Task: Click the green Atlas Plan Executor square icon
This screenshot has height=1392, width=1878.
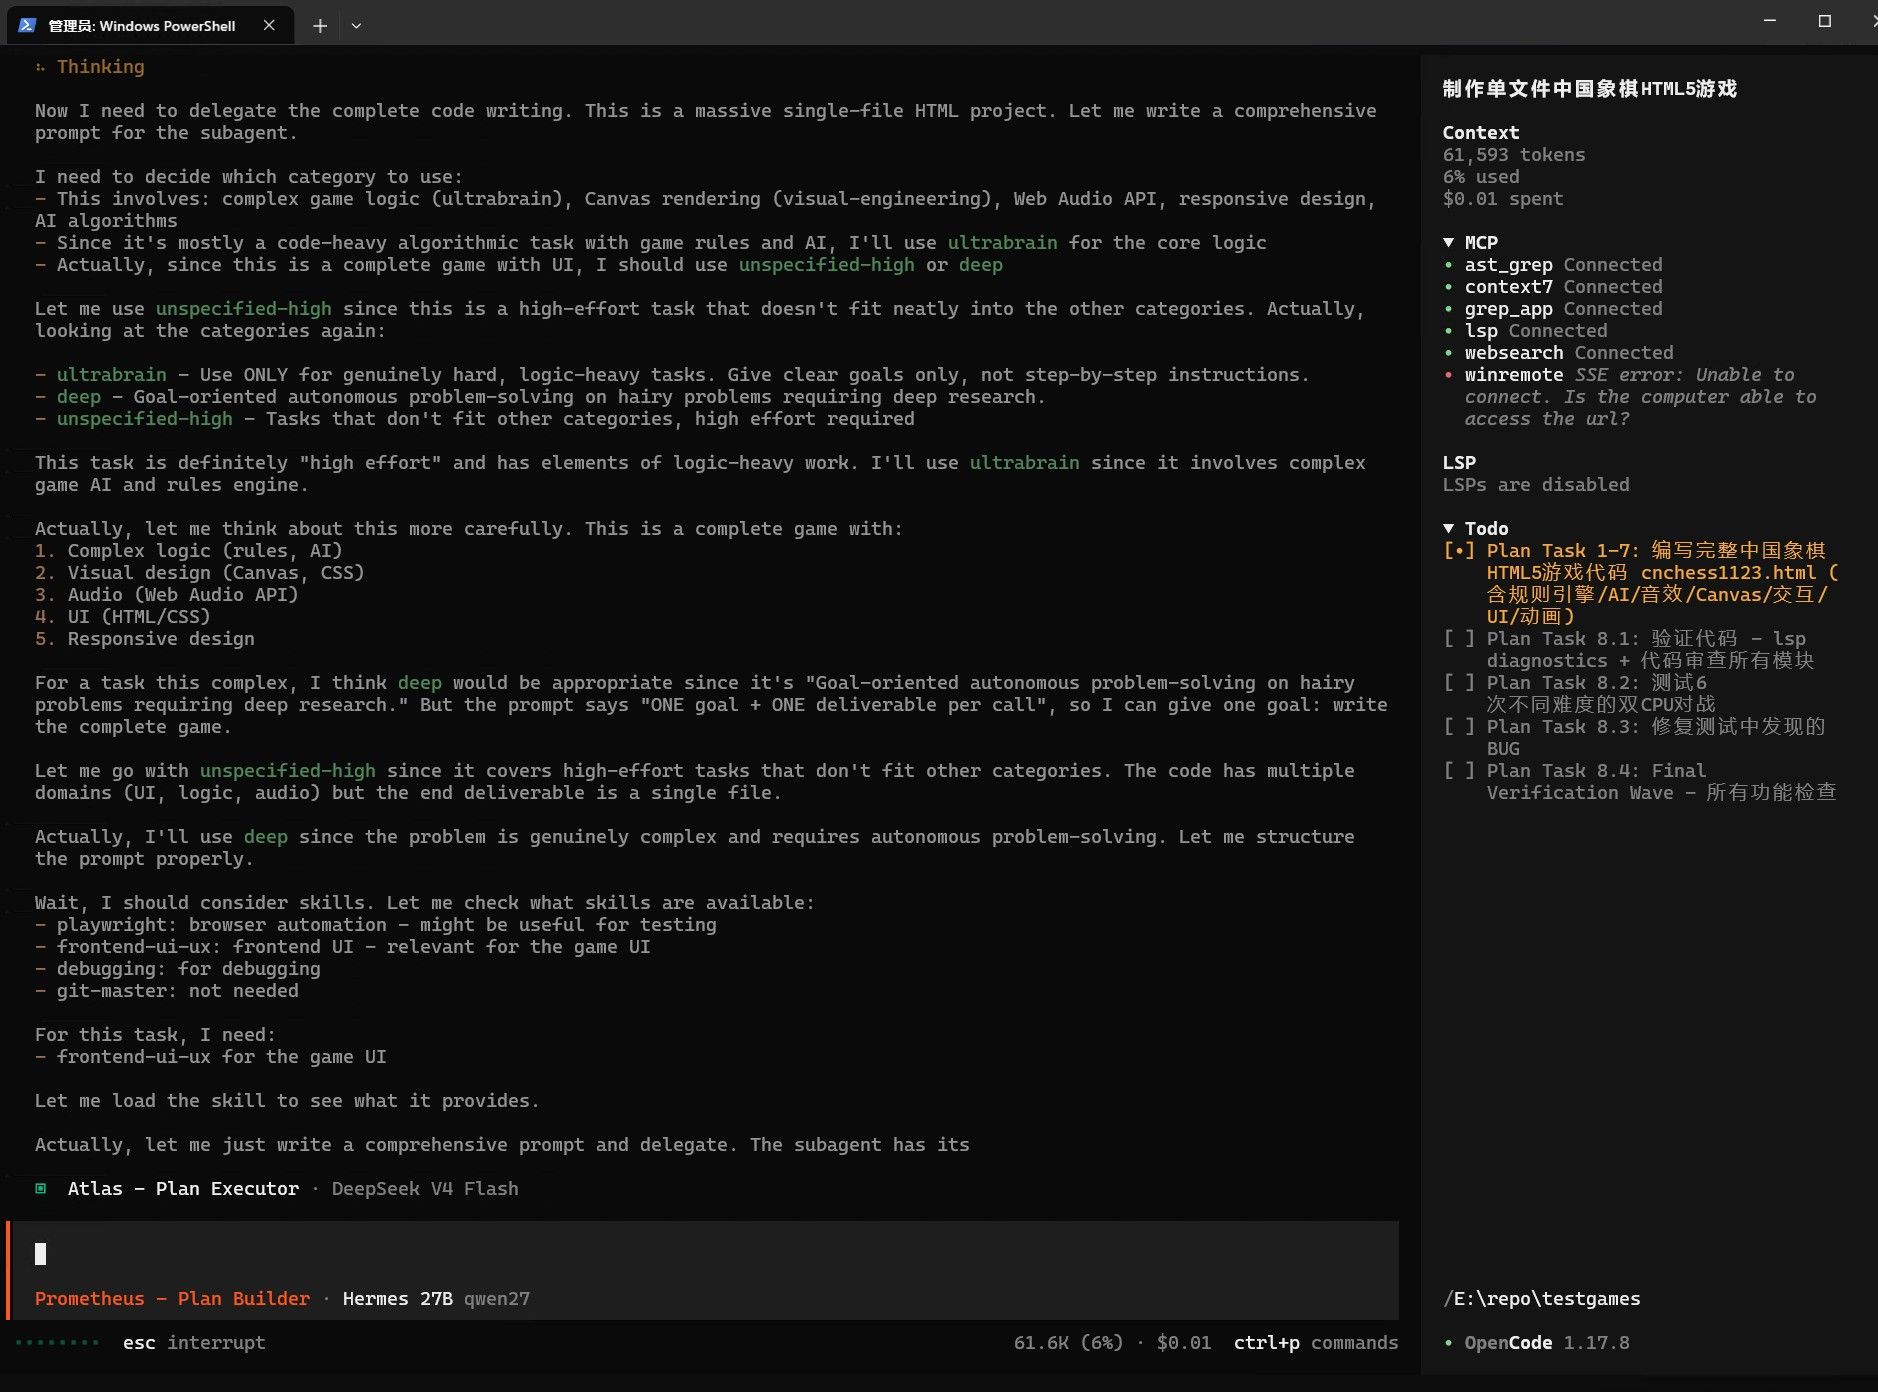Action: pos(41,1188)
